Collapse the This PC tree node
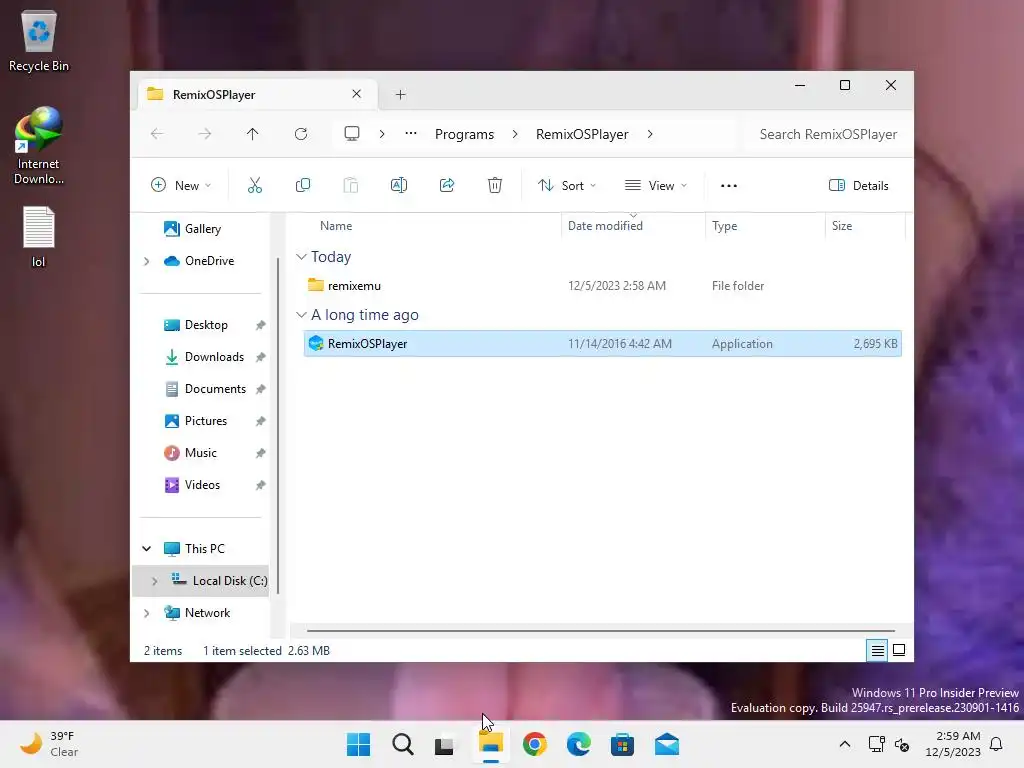Viewport: 1024px width, 768px height. 146,549
